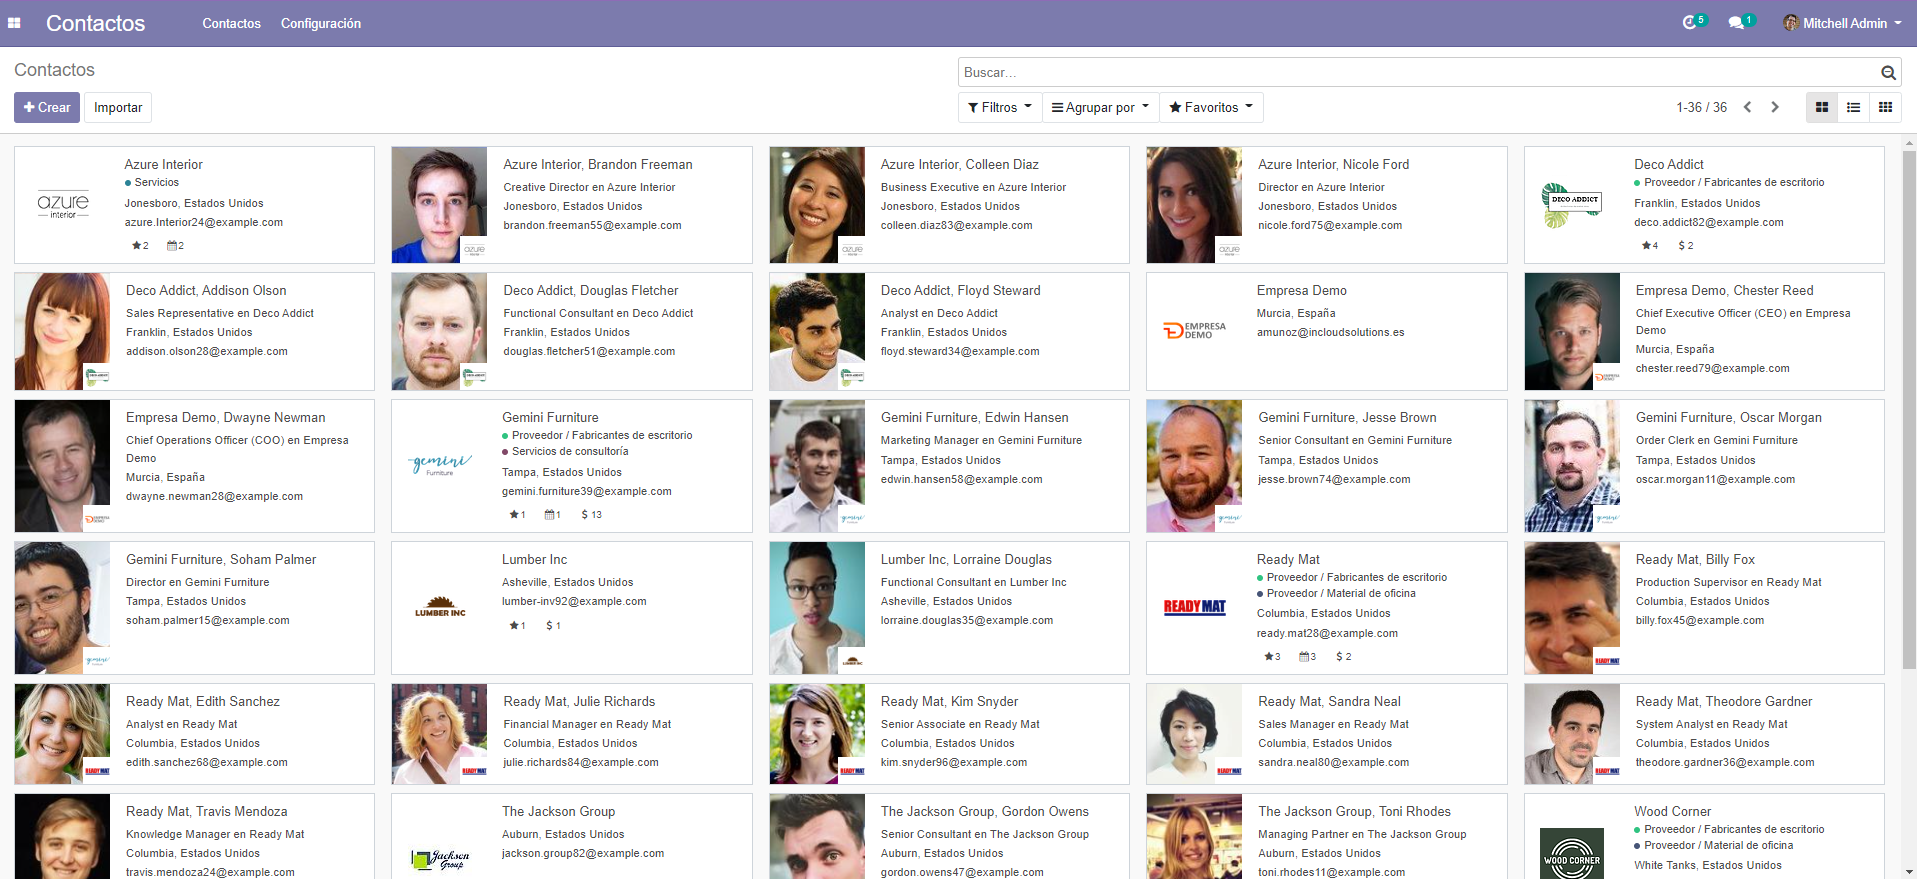Switch to Kanban view
This screenshot has width=1917, height=879.
coord(1822,107)
